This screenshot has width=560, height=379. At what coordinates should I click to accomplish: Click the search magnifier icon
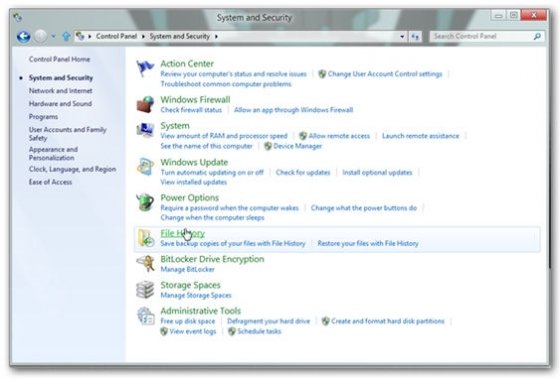point(537,36)
